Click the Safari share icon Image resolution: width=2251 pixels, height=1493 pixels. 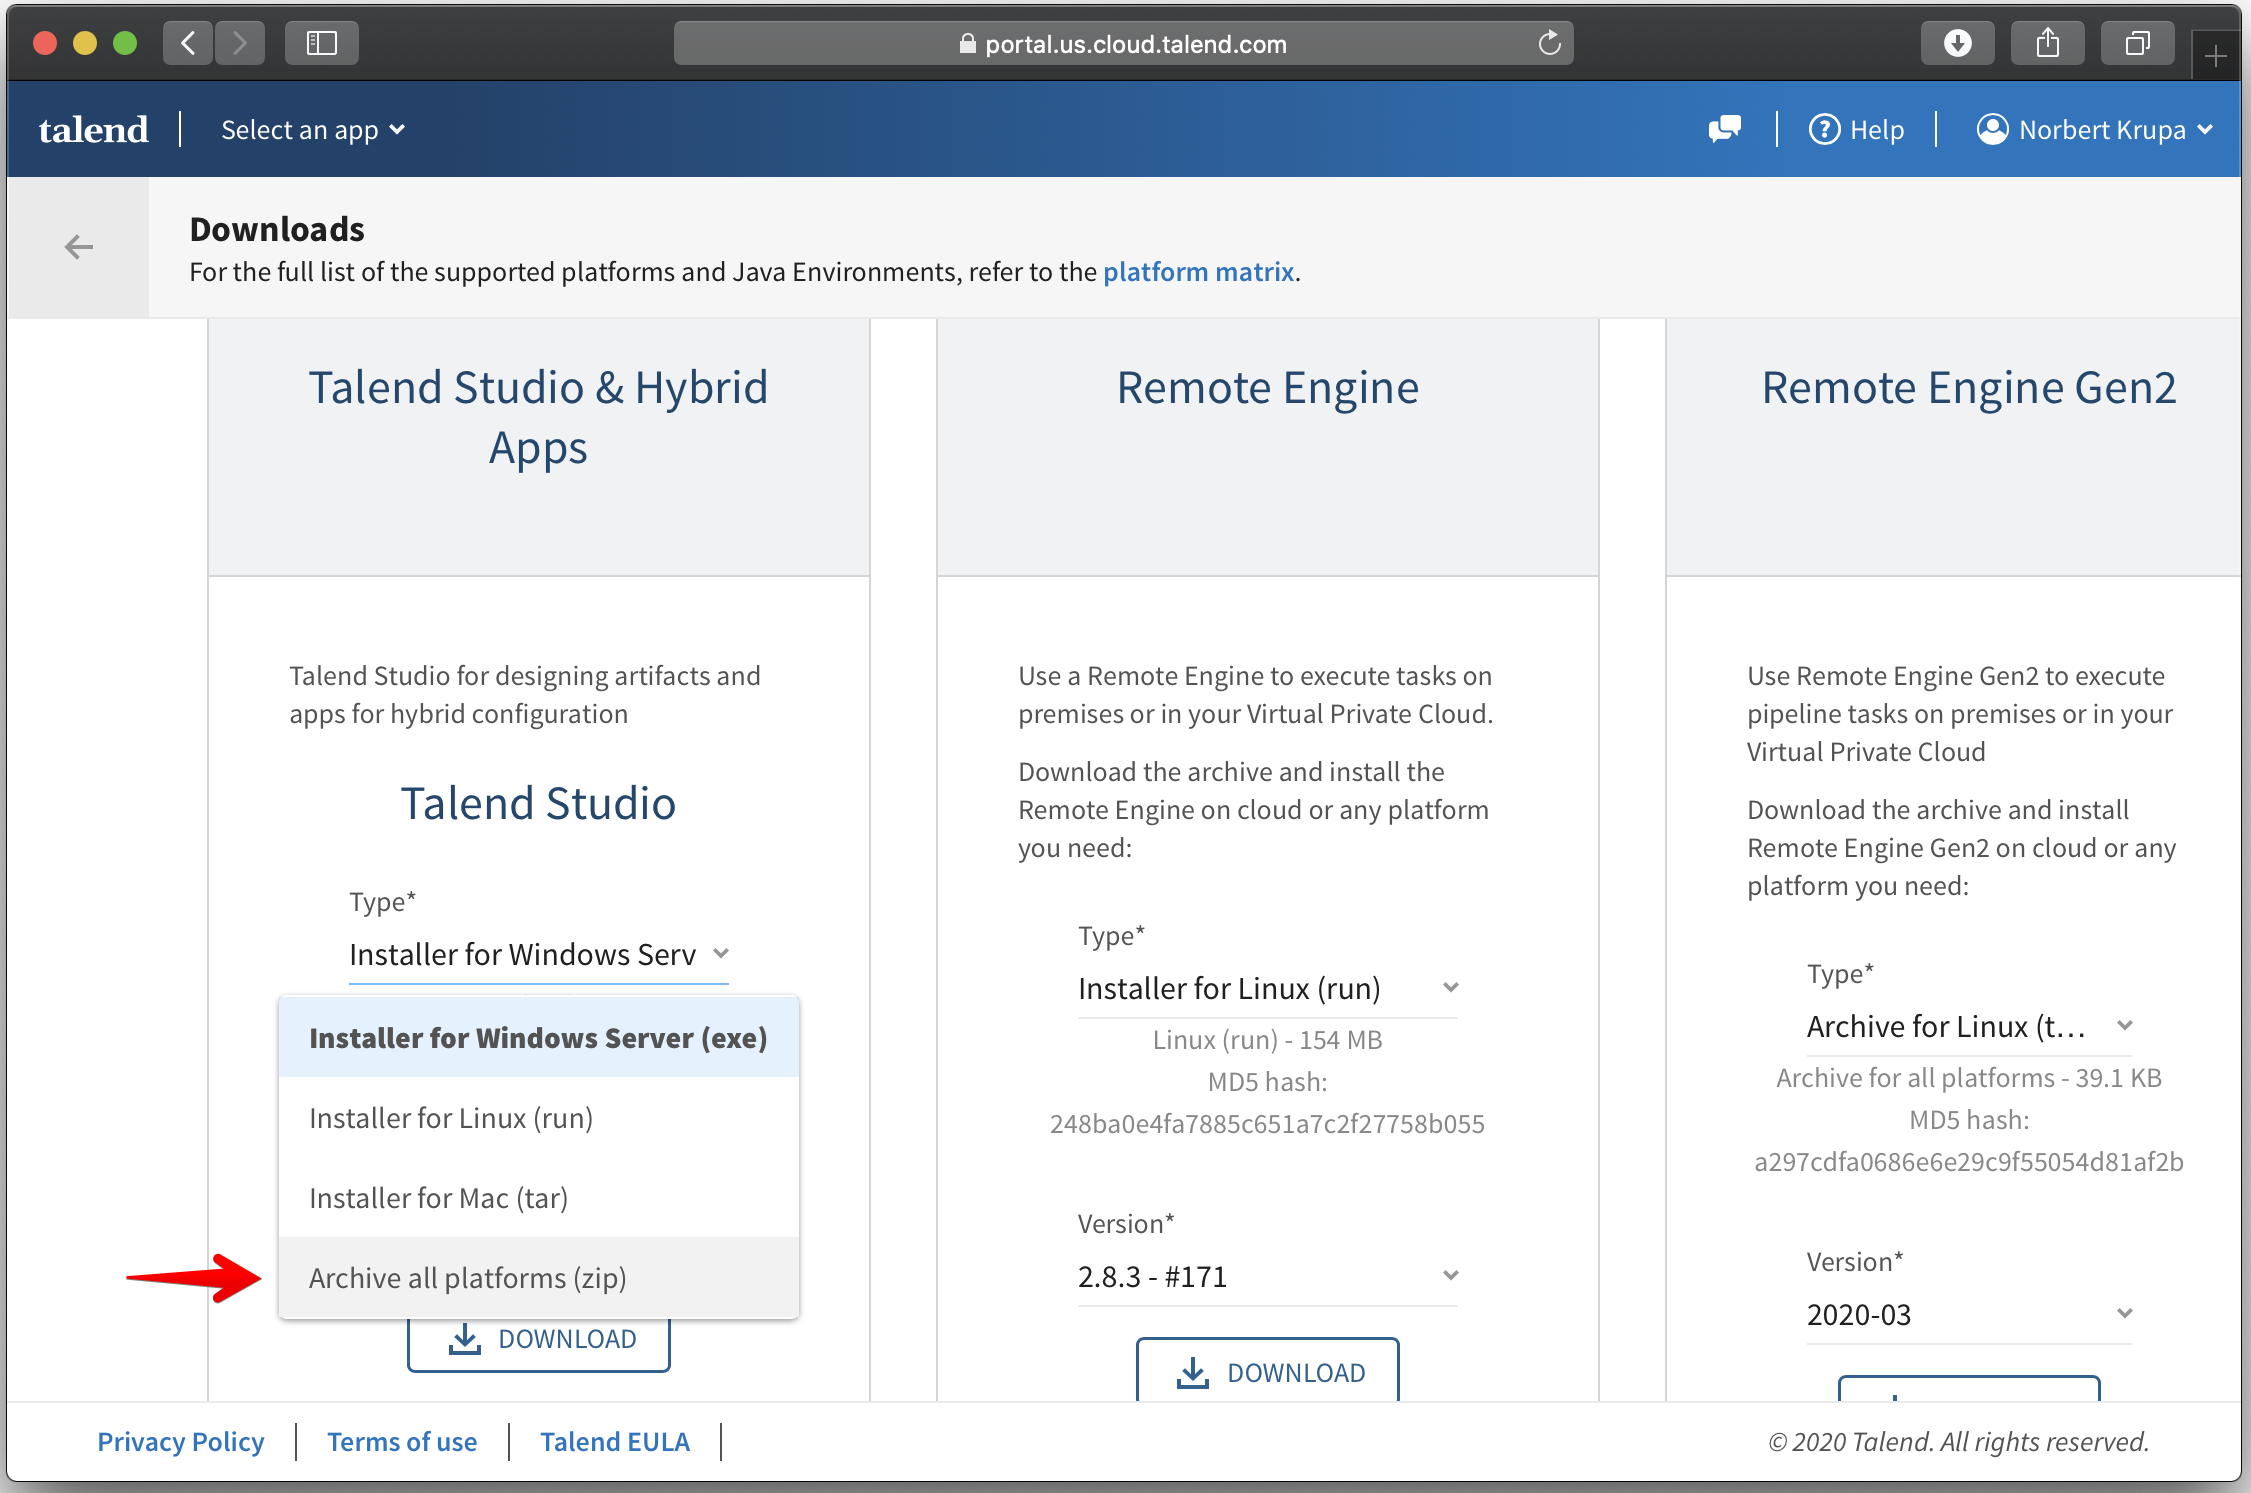click(x=2047, y=42)
